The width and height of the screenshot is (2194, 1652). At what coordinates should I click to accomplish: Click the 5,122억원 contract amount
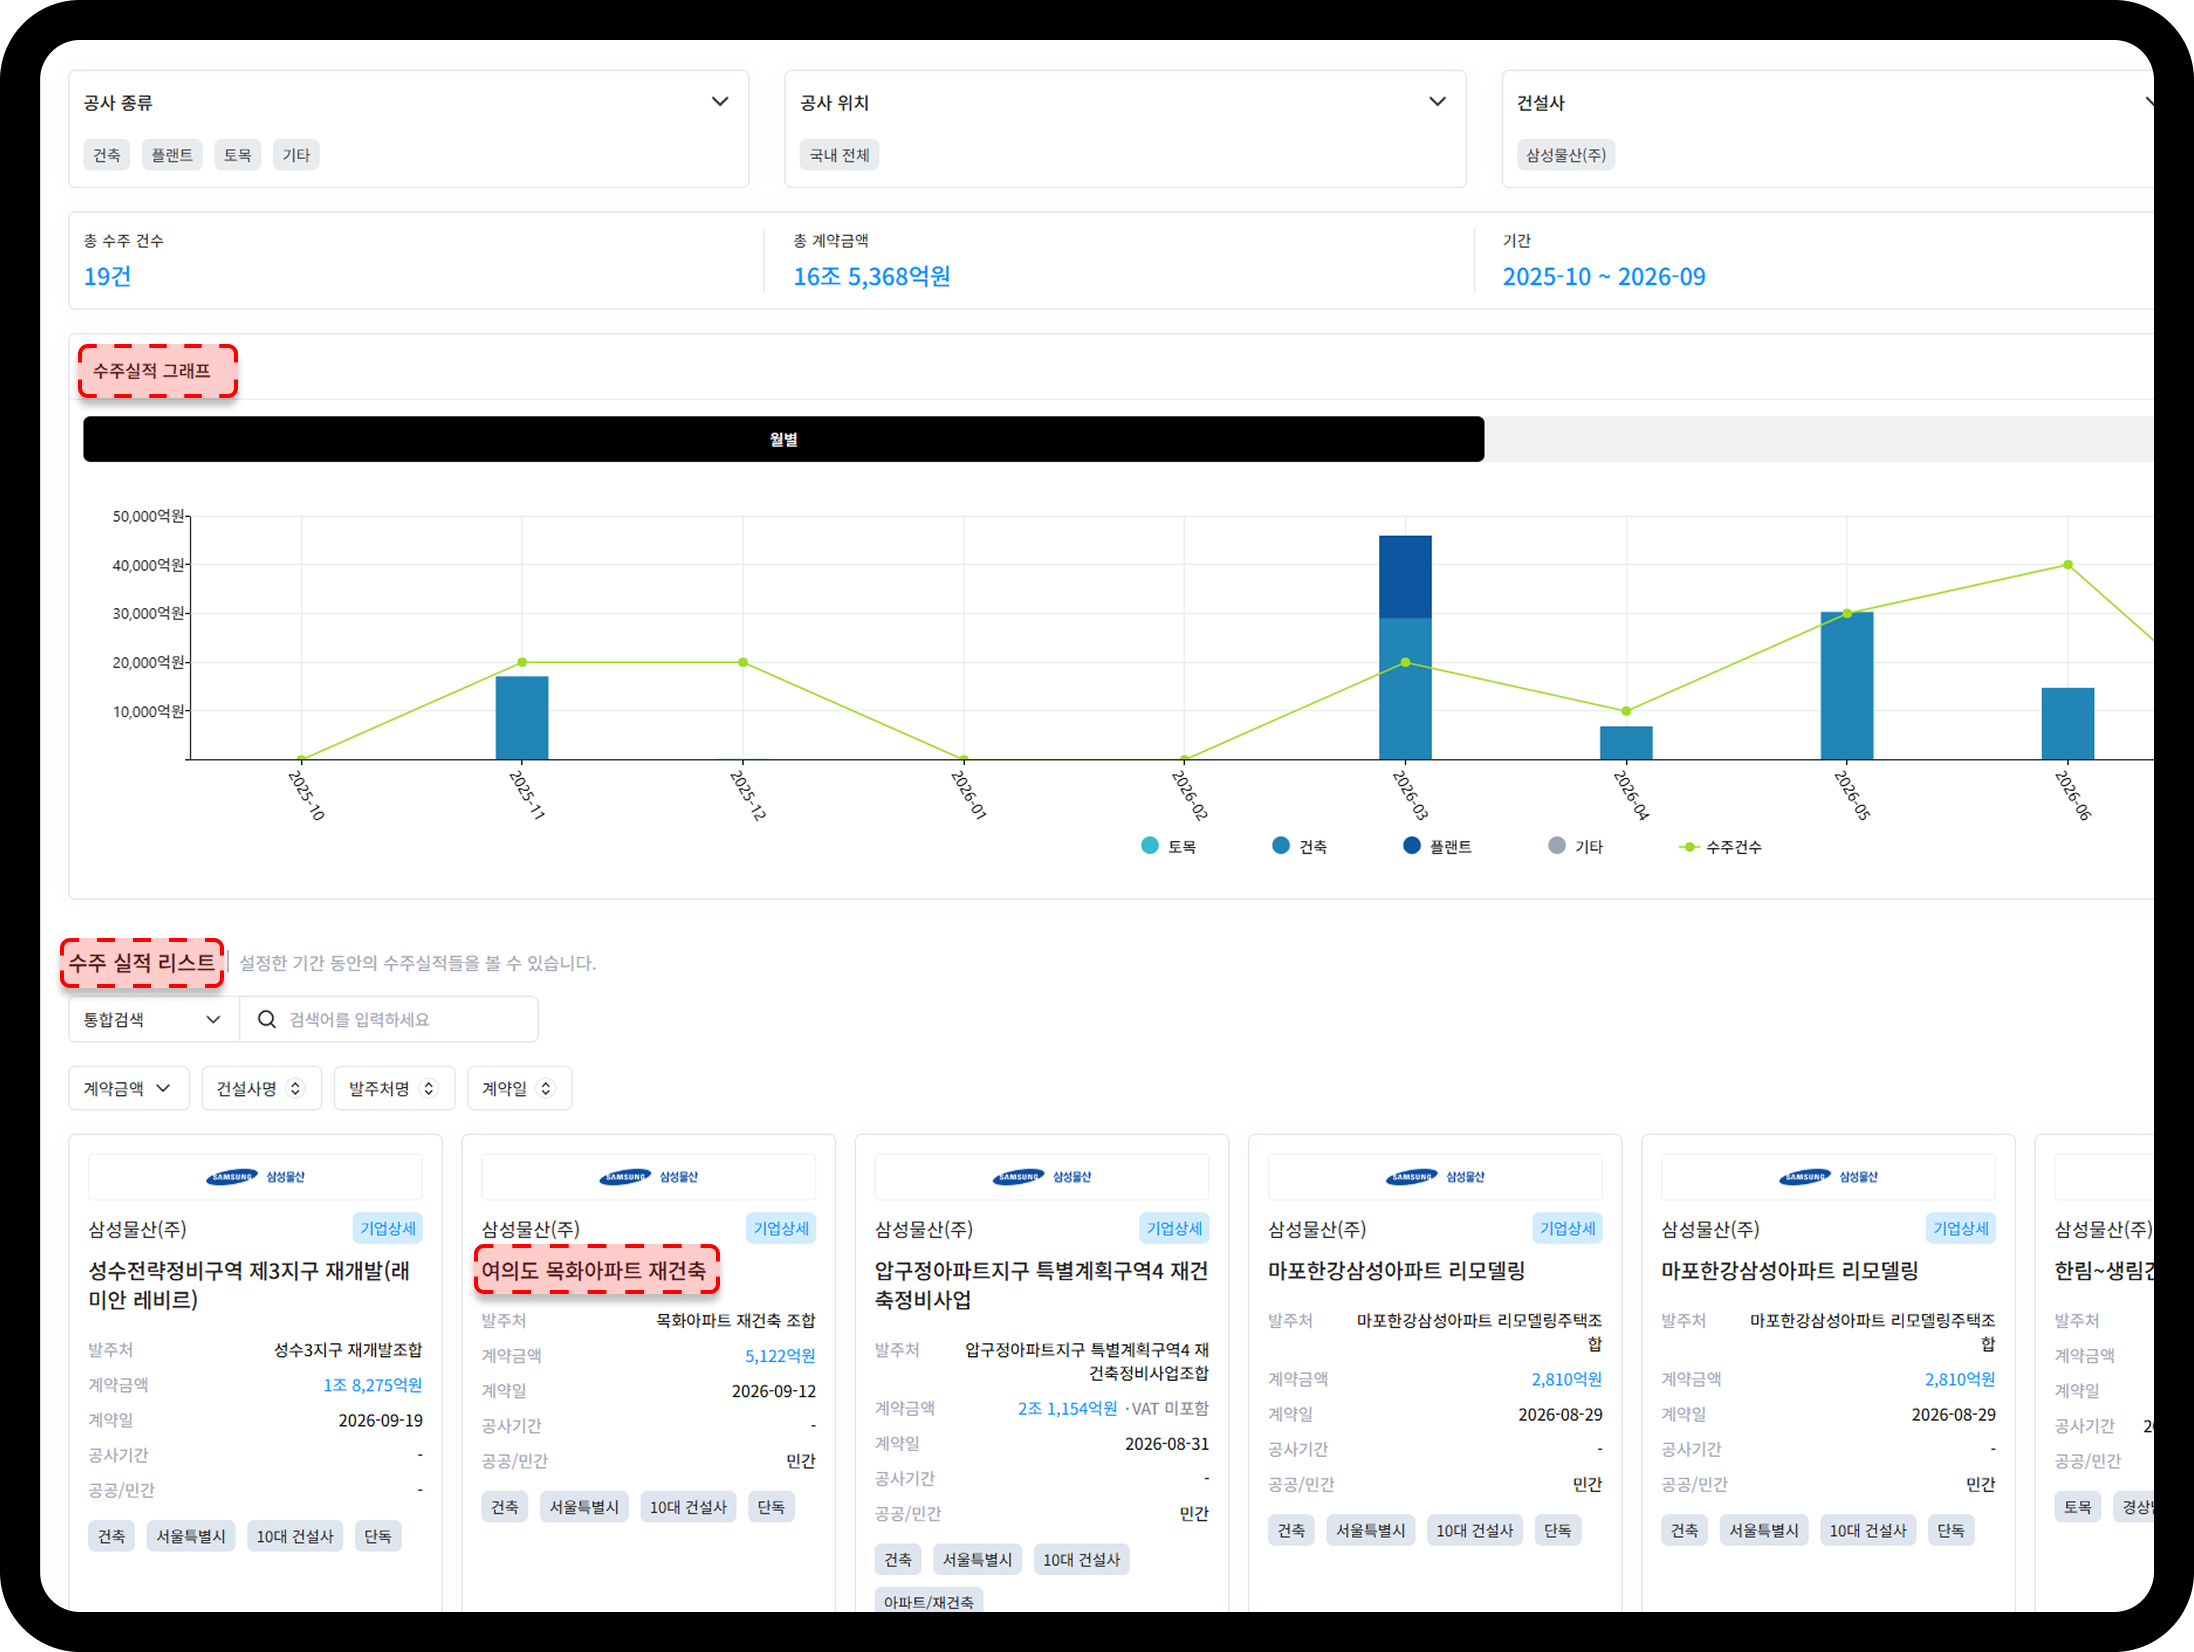780,1356
